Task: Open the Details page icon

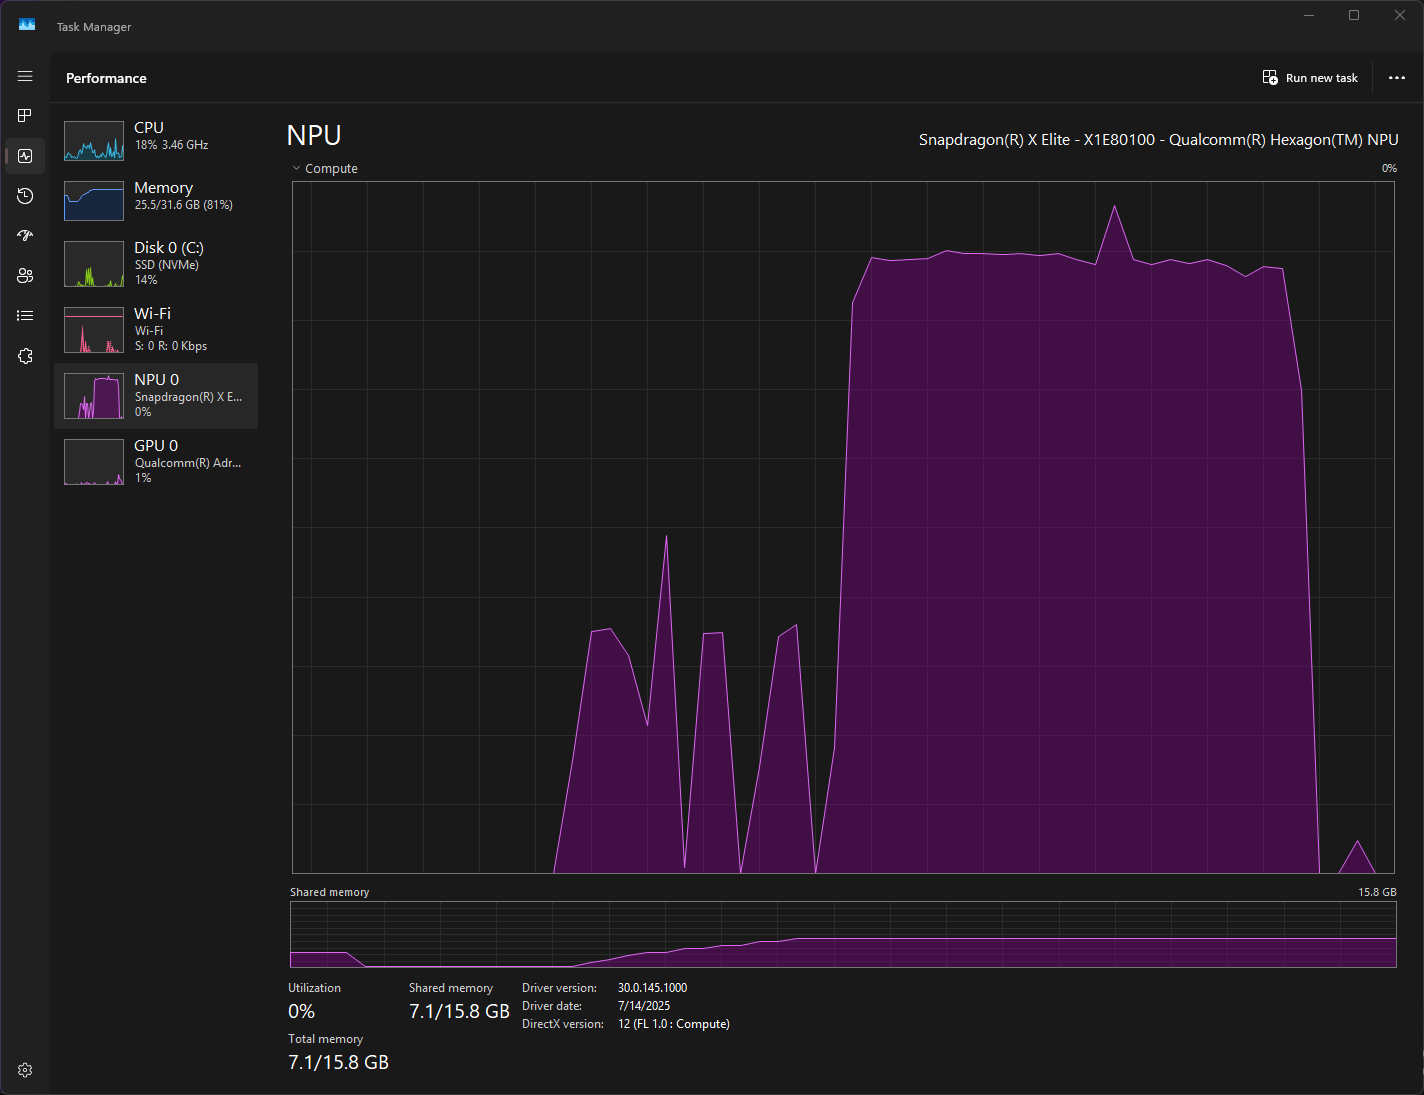Action: [24, 315]
